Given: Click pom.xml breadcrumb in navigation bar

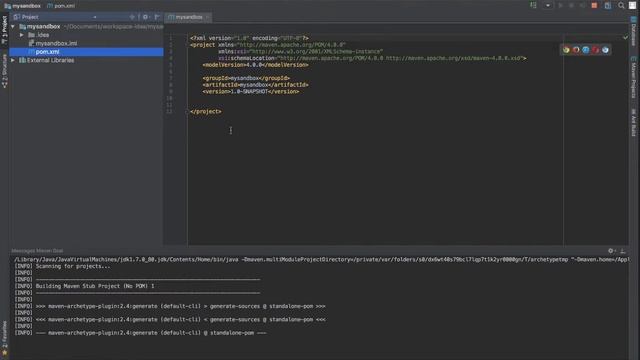Looking at the screenshot, I should [x=61, y=6].
